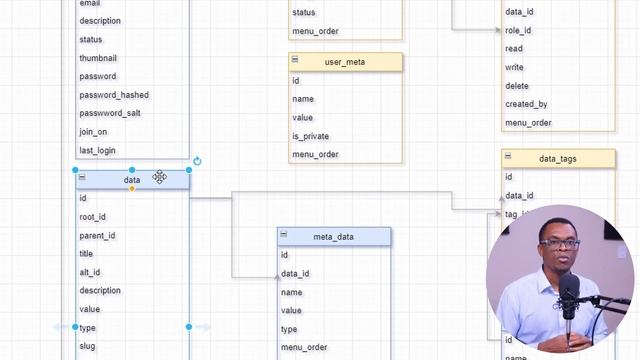Select the read permission field
The height and width of the screenshot is (360, 640).
click(x=558, y=49)
